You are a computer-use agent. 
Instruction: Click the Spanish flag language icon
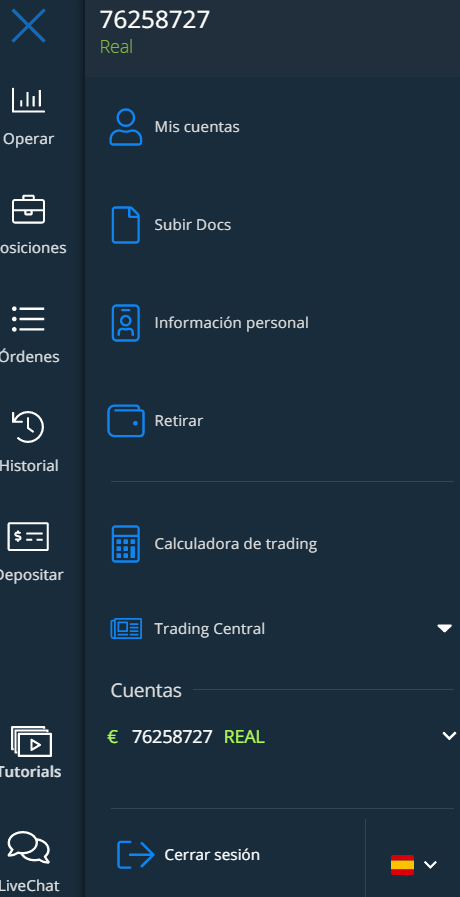(402, 864)
